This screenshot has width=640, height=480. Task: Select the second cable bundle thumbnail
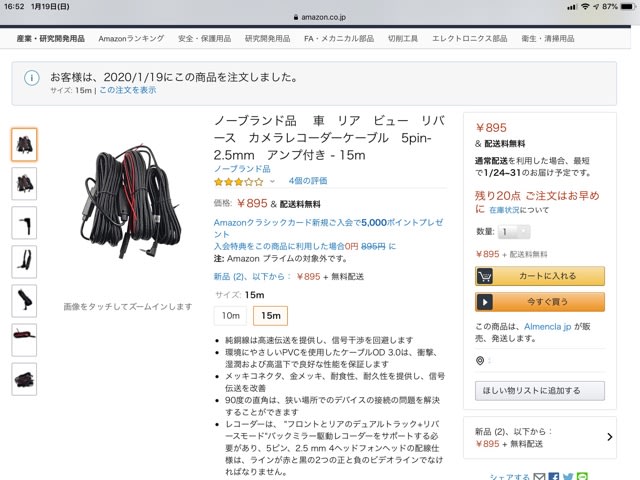[x=24, y=184]
